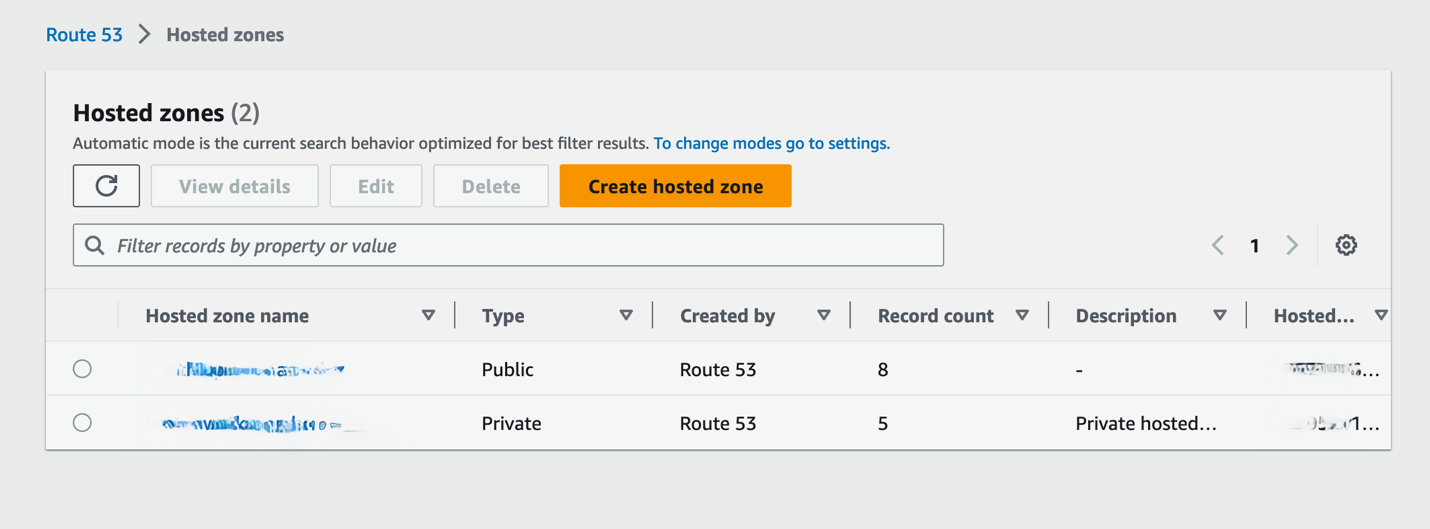
Task: Select the Private hosted zone radio button
Action: [82, 423]
